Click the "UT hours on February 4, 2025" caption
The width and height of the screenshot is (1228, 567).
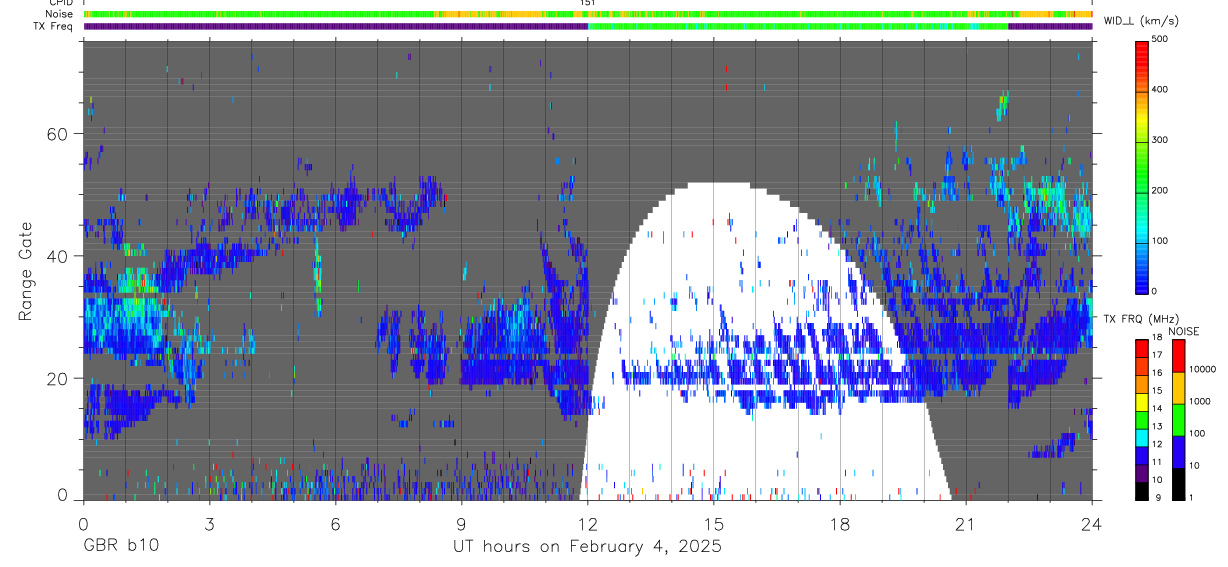click(587, 548)
